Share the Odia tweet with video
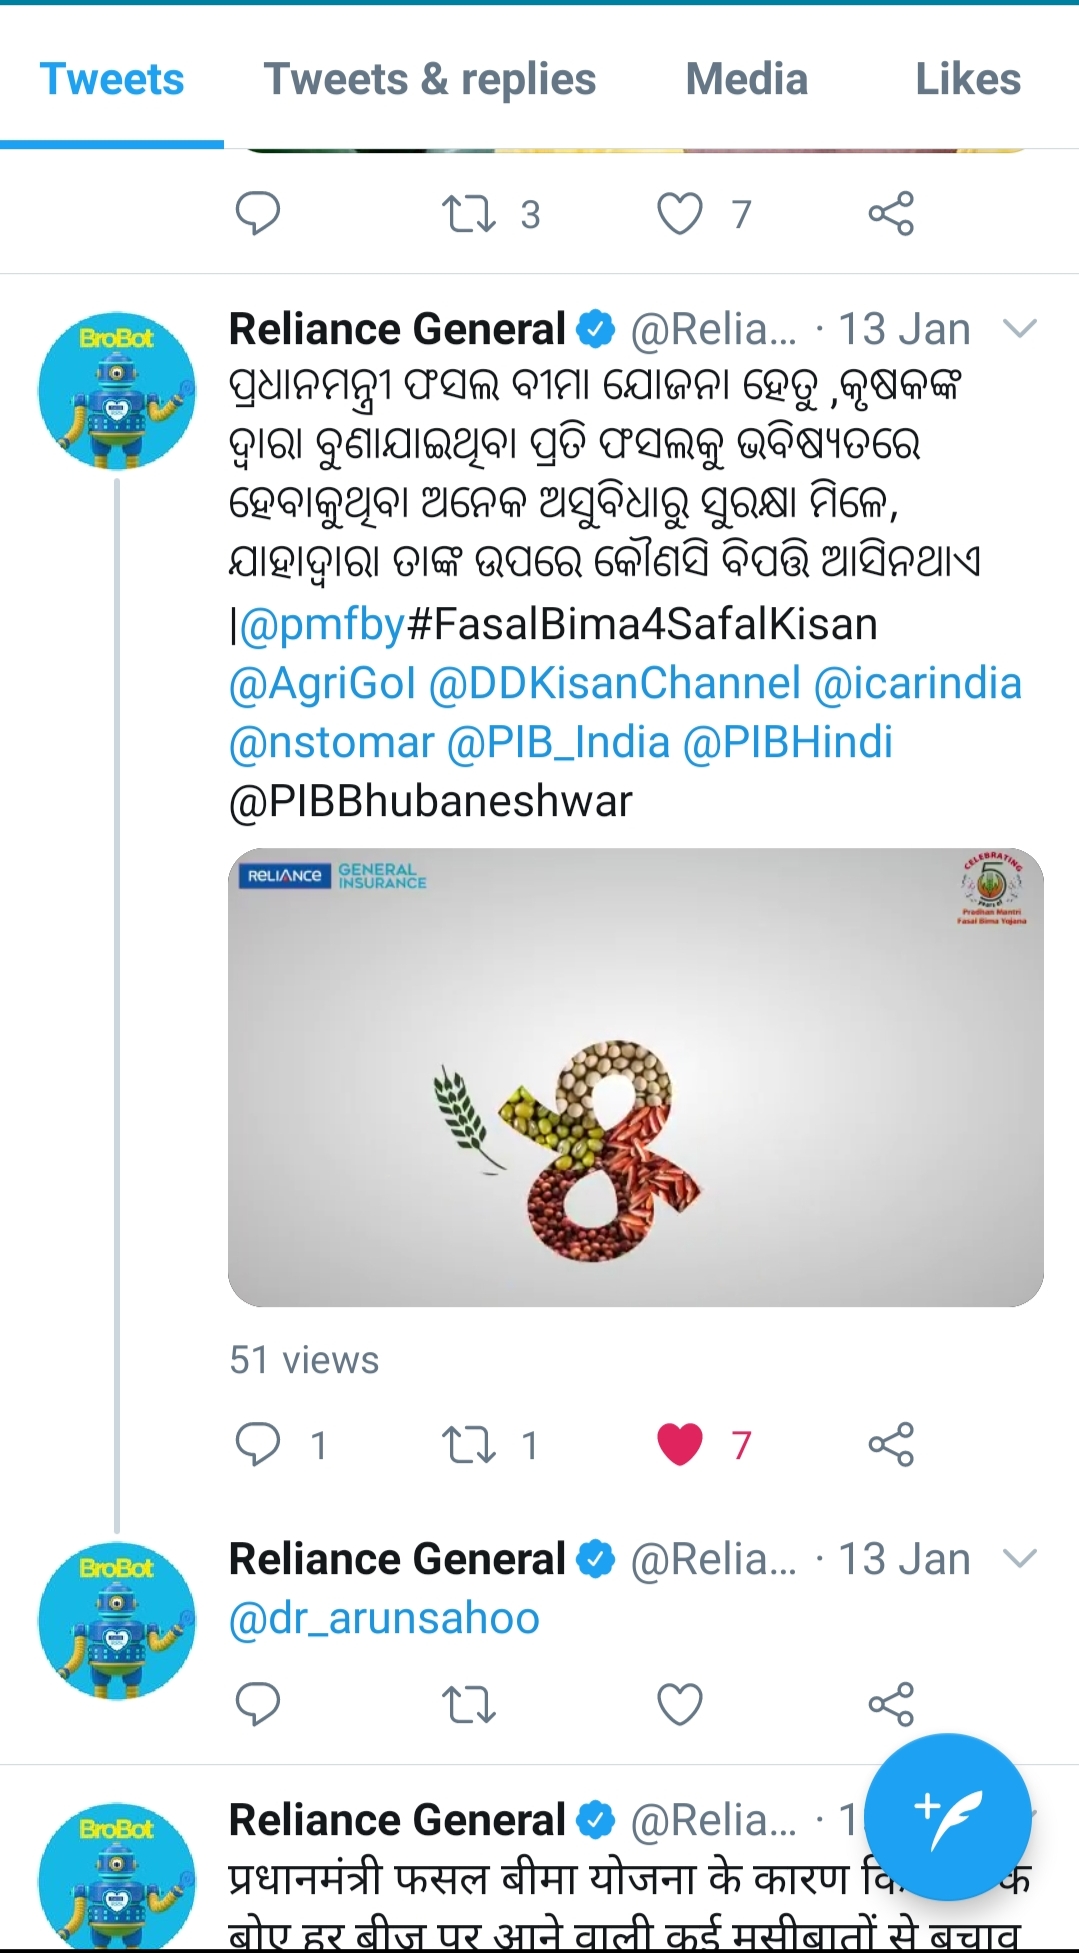 point(891,1444)
